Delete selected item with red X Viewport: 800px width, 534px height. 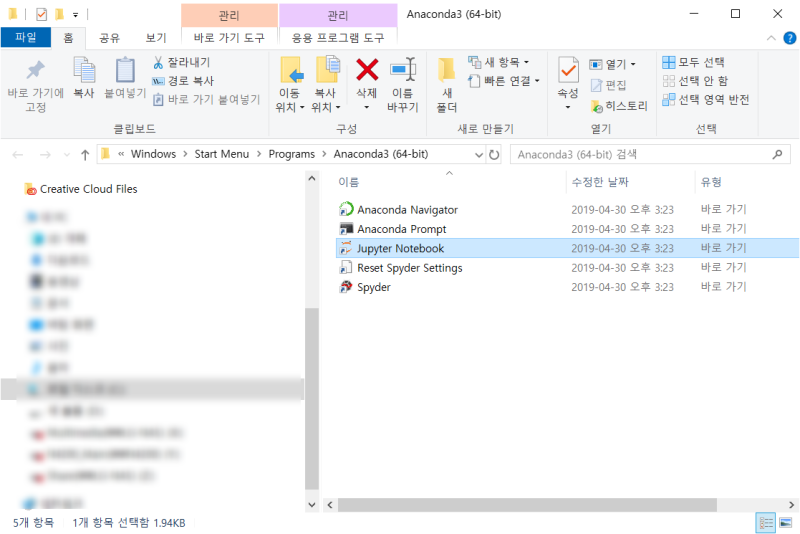point(367,70)
